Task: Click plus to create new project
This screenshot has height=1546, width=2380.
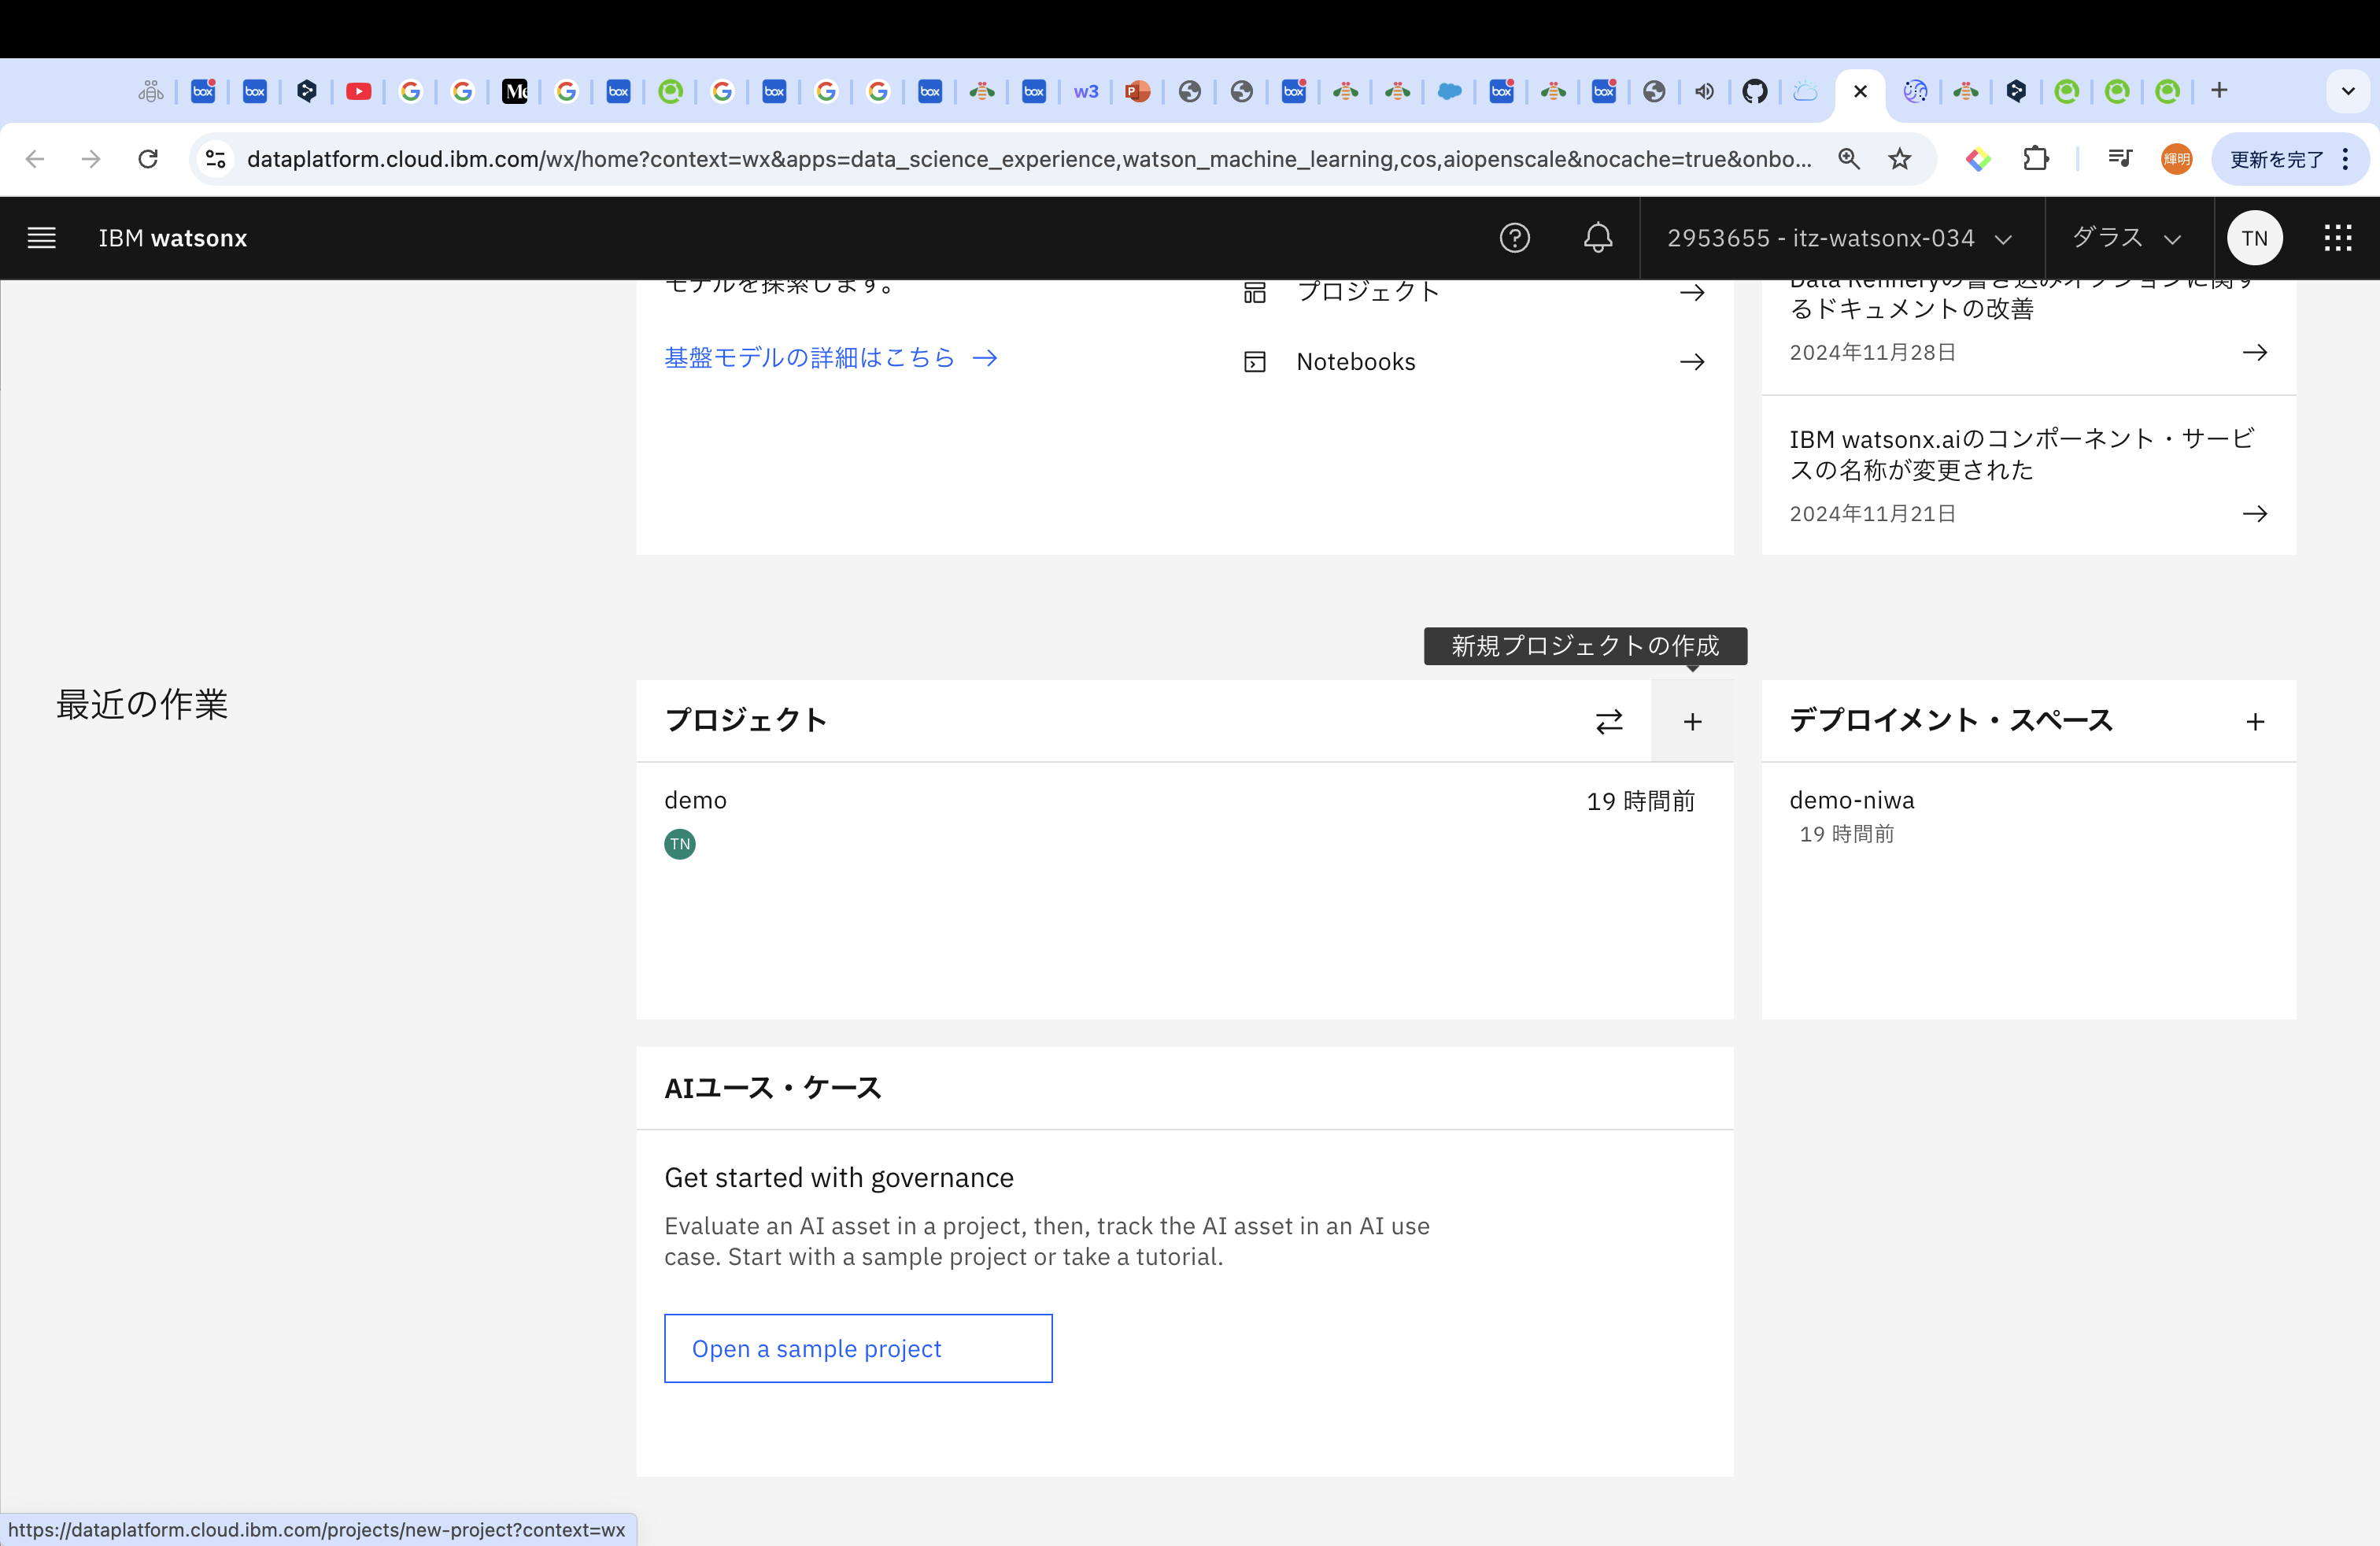Action: click(1692, 721)
